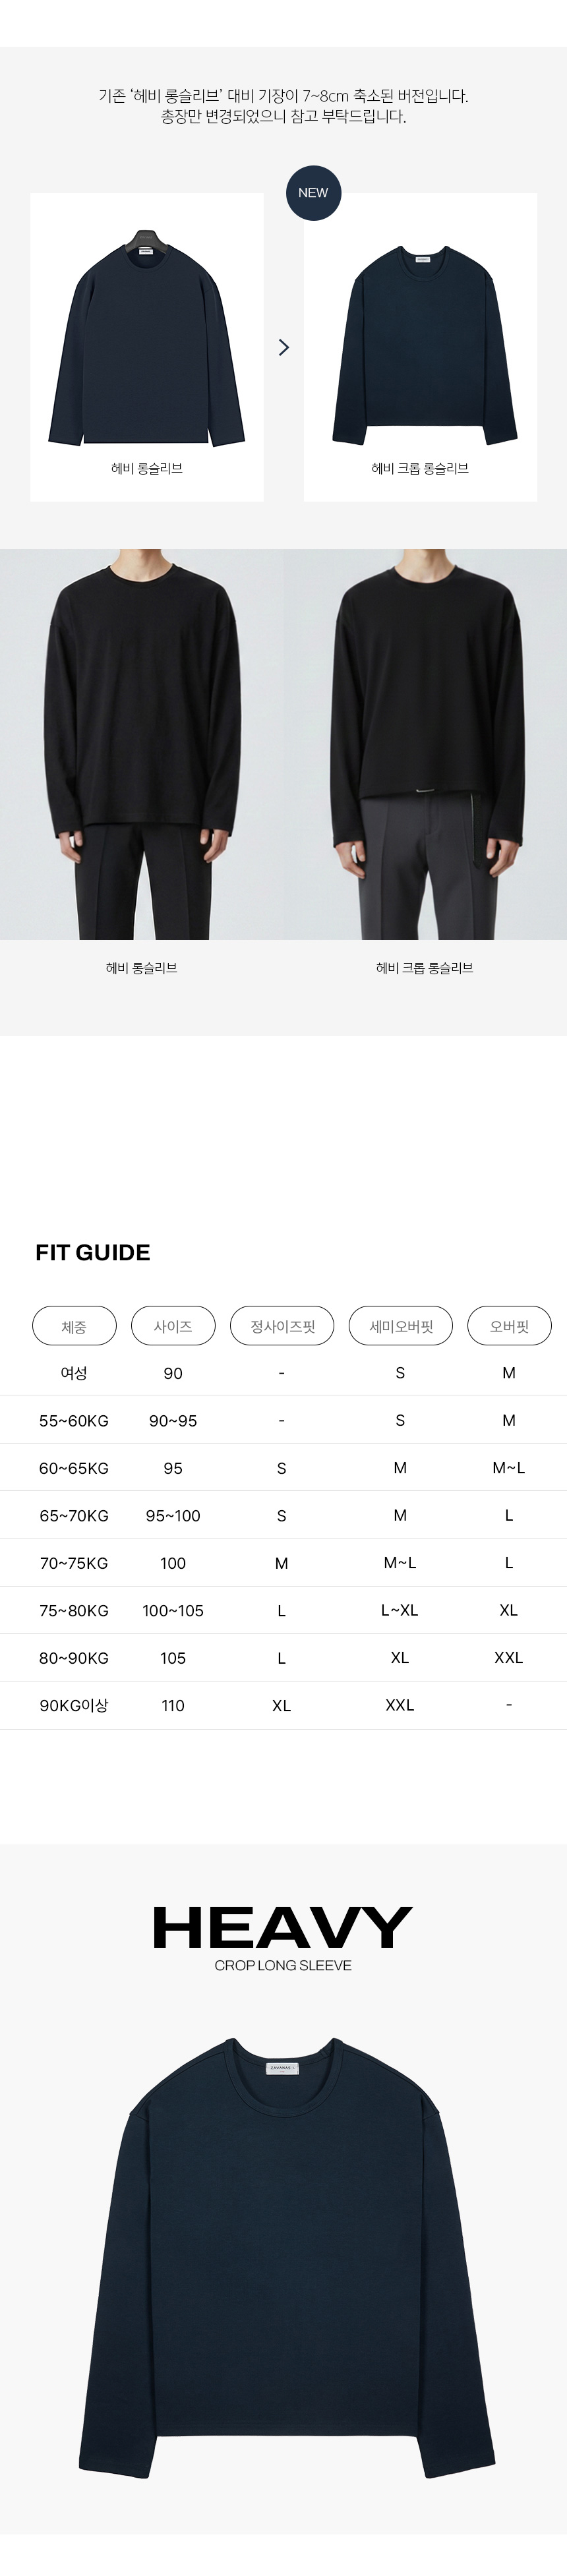The height and width of the screenshot is (2576, 567).
Task: Click the 70~75KG weight row
Action: pyautogui.click(x=74, y=1563)
